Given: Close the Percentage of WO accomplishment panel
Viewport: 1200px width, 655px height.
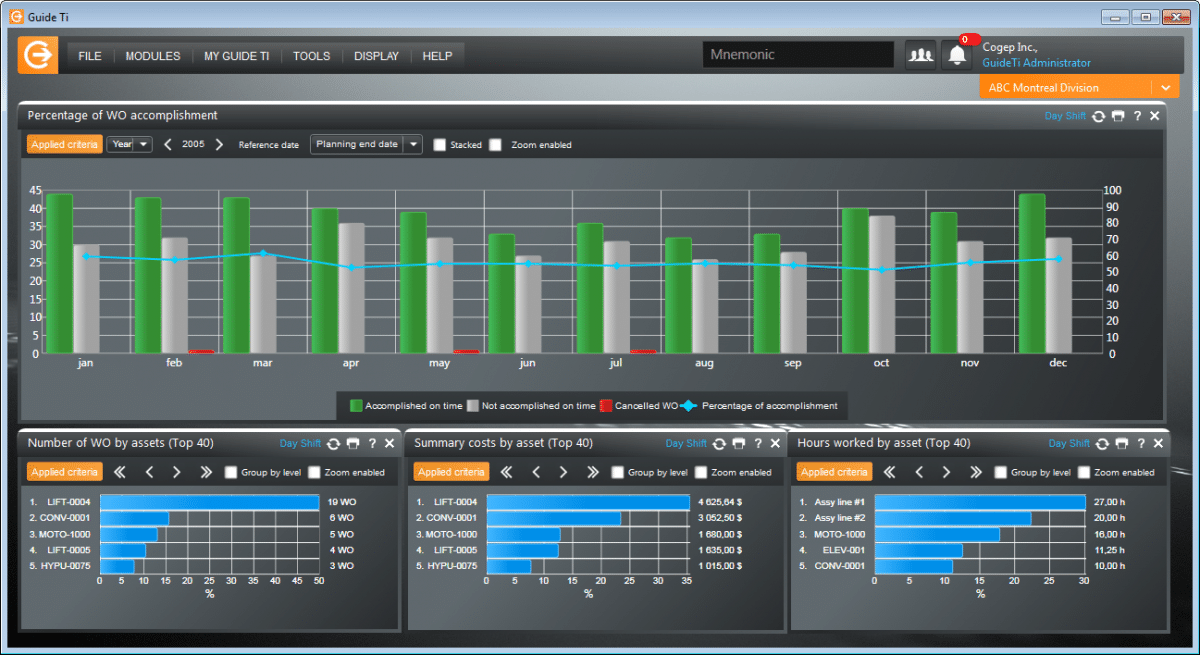Looking at the screenshot, I should pyautogui.click(x=1155, y=116).
